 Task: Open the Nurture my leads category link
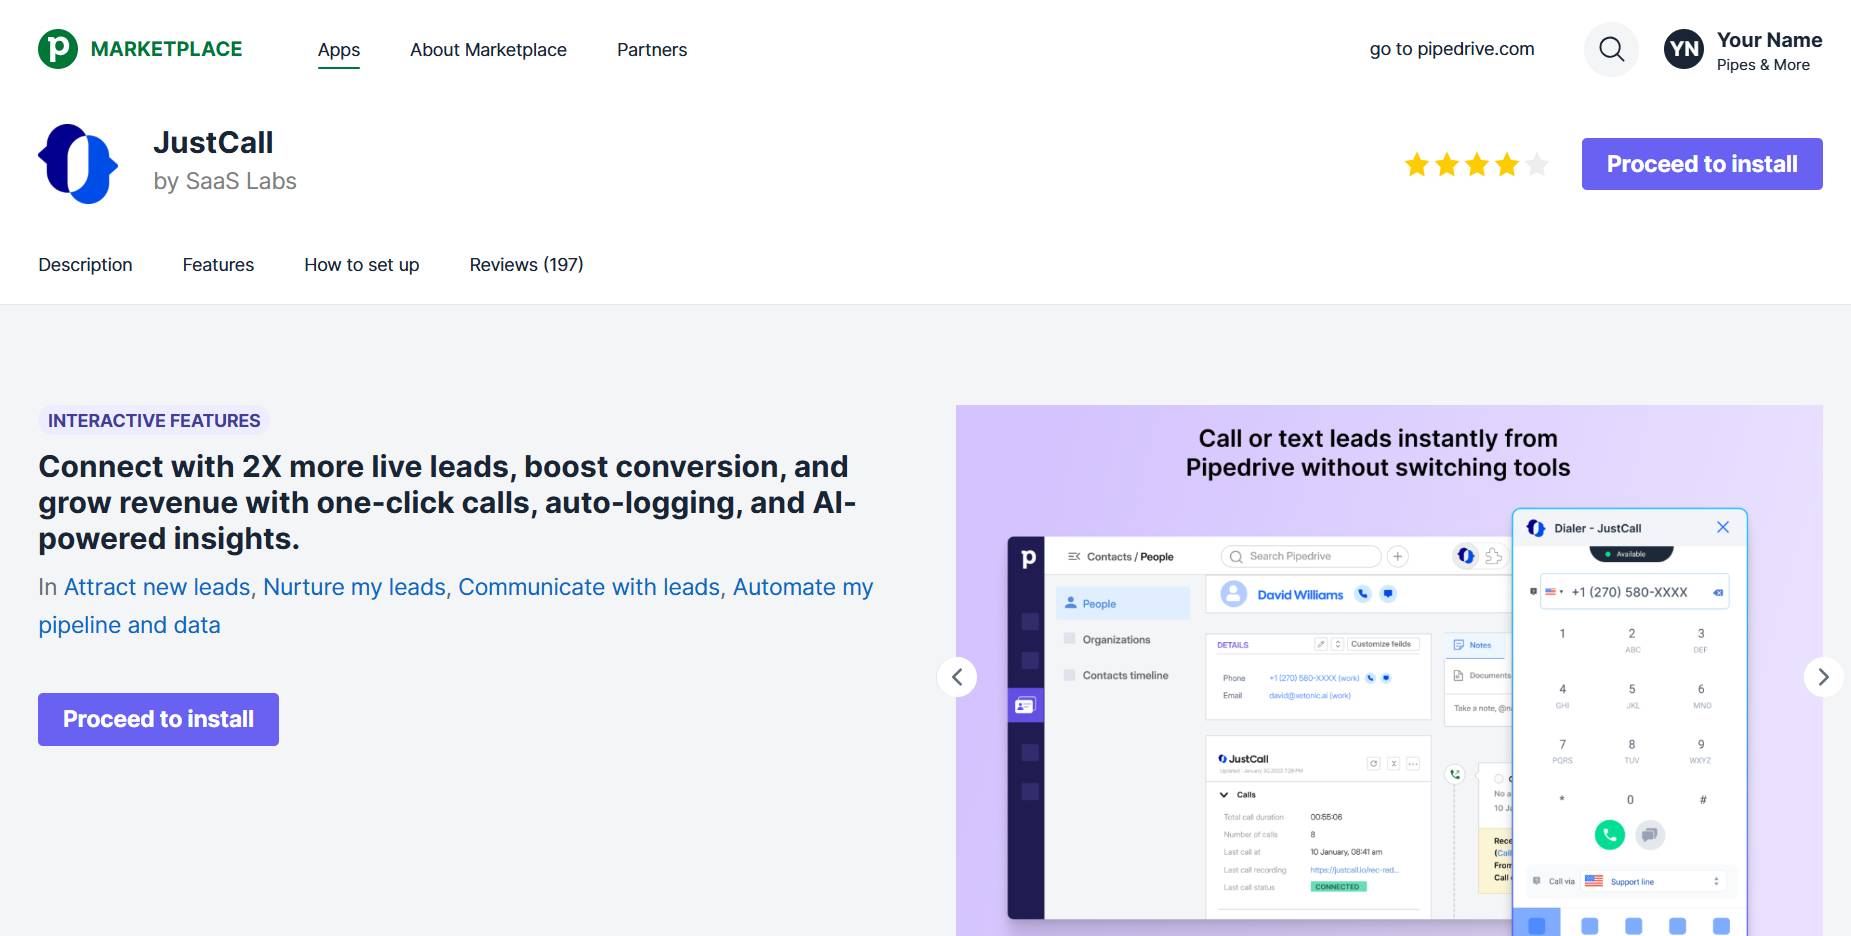[354, 587]
